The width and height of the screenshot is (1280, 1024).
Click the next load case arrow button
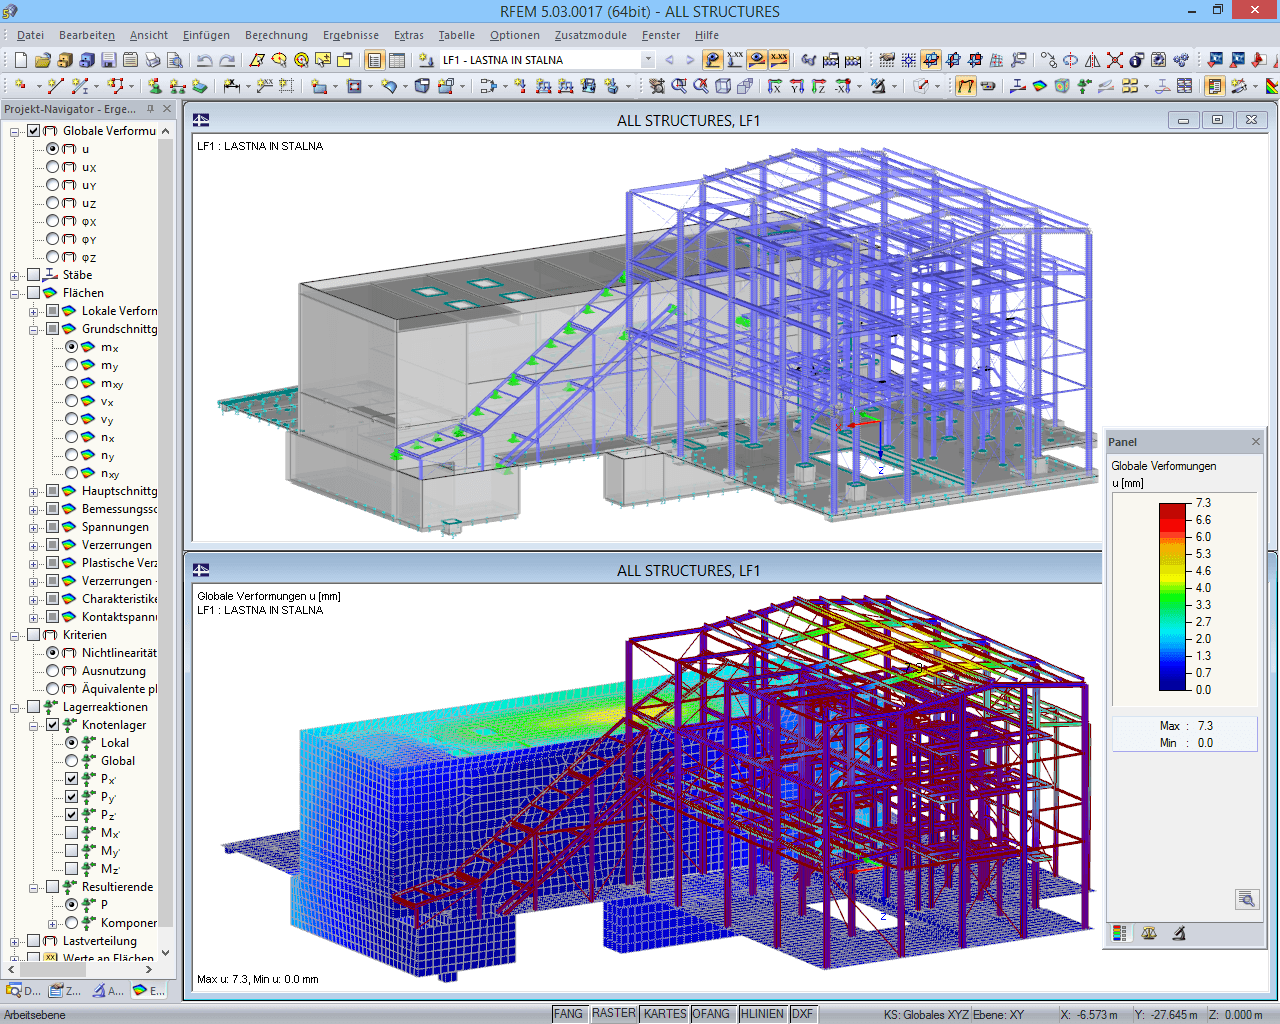(689, 59)
